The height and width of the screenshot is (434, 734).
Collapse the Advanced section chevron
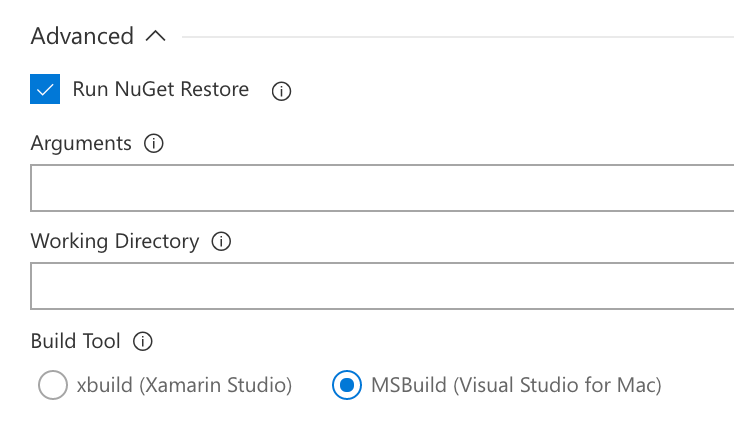(x=155, y=36)
